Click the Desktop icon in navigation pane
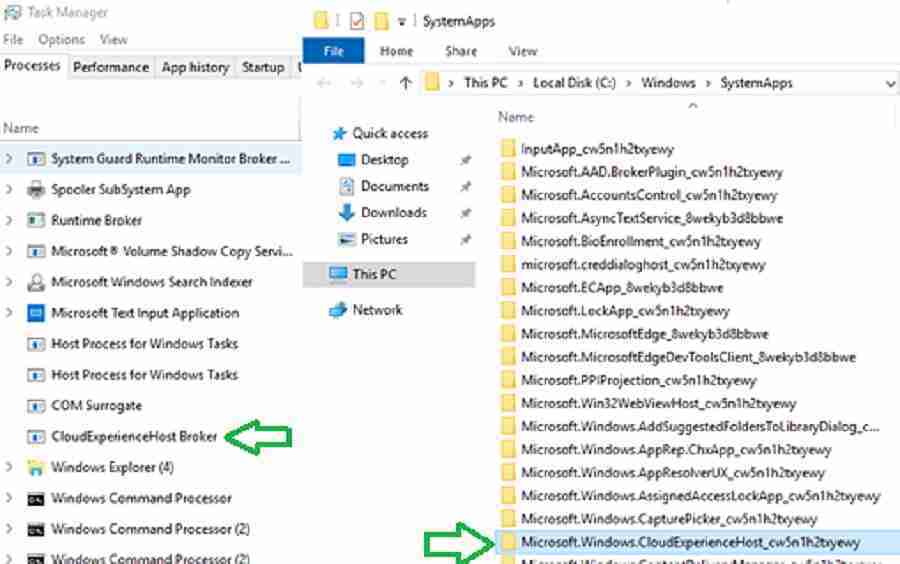This screenshot has width=900, height=564. point(346,160)
